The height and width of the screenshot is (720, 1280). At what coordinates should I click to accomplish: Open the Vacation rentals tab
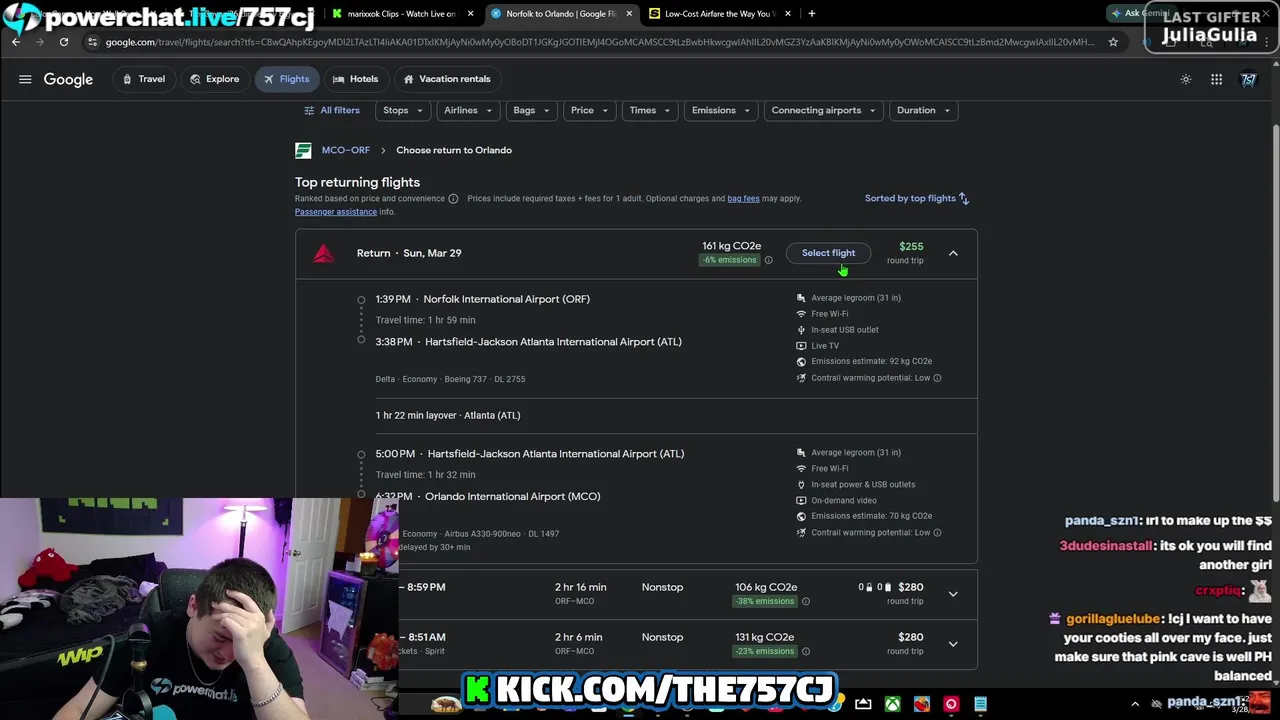tap(446, 79)
